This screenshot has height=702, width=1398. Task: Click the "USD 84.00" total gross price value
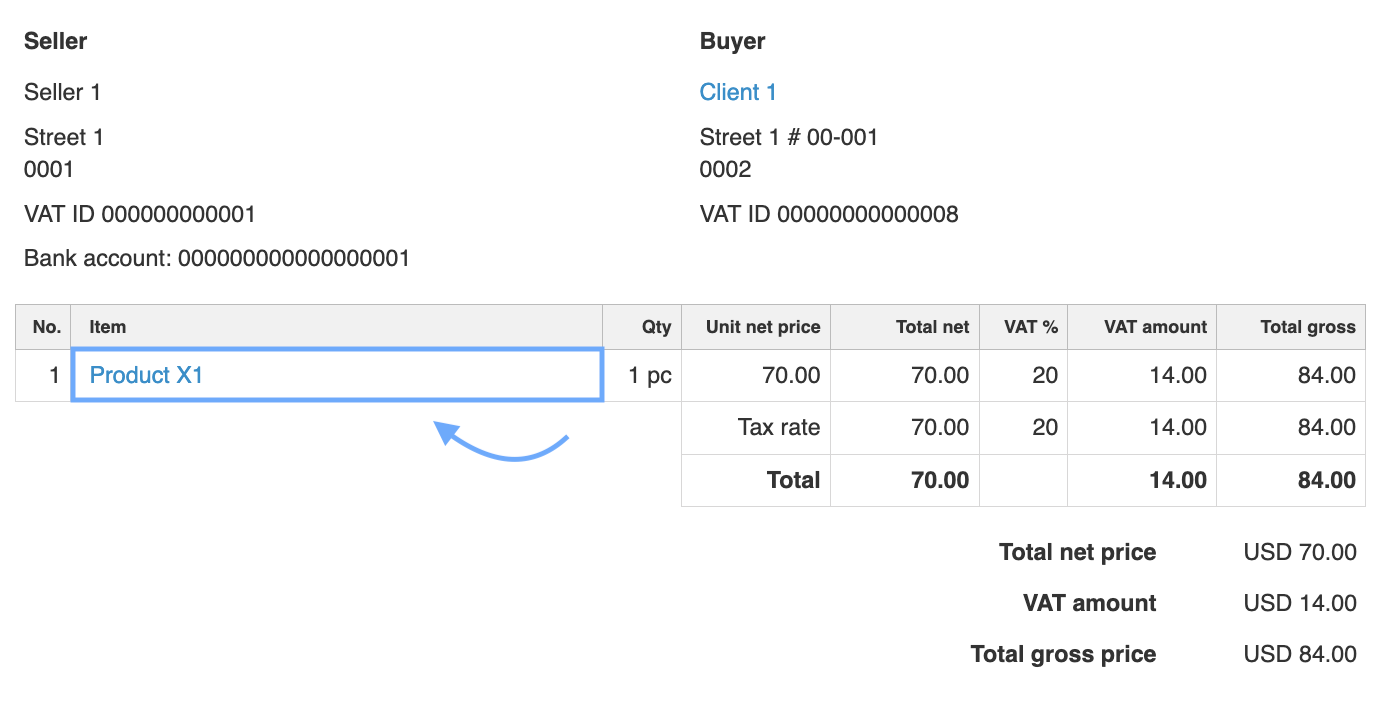pos(1300,655)
